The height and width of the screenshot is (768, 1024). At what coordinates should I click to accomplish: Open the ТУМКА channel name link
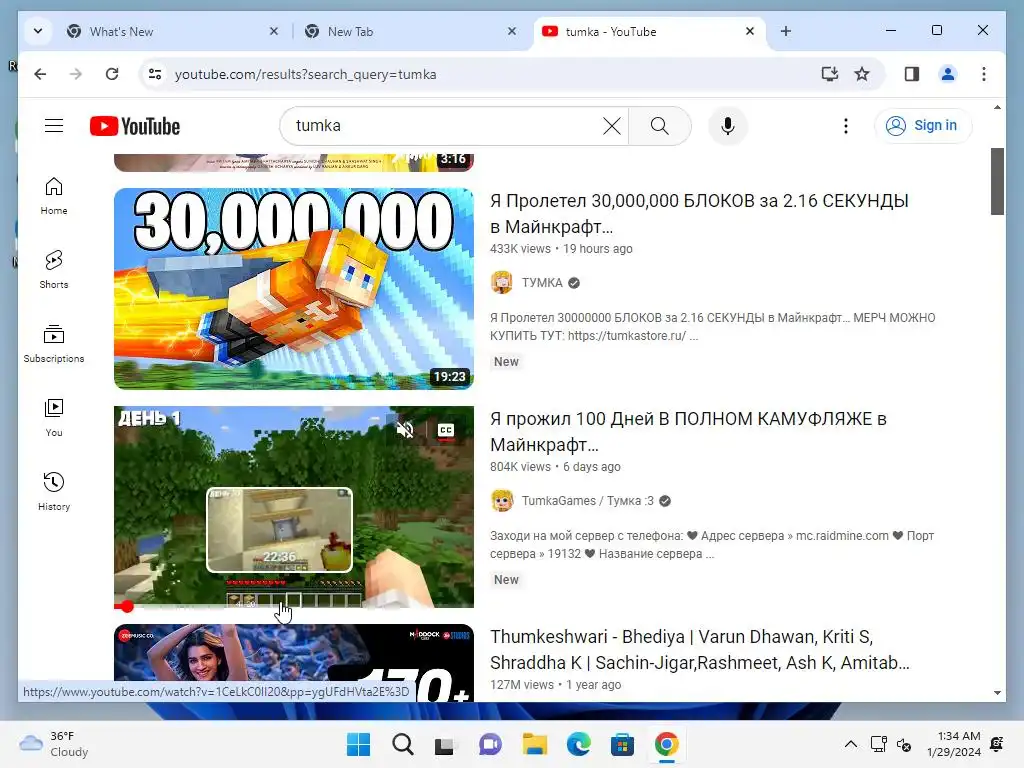(541, 283)
